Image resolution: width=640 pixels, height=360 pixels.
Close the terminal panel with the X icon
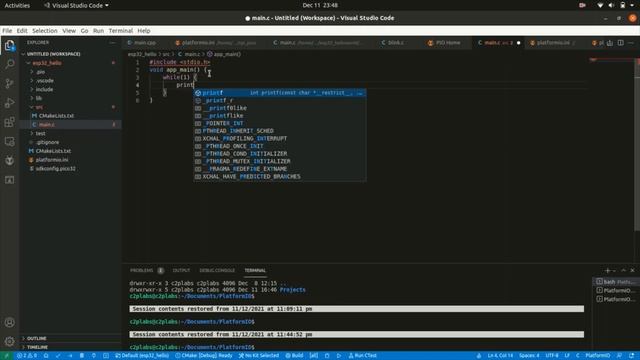point(632,271)
